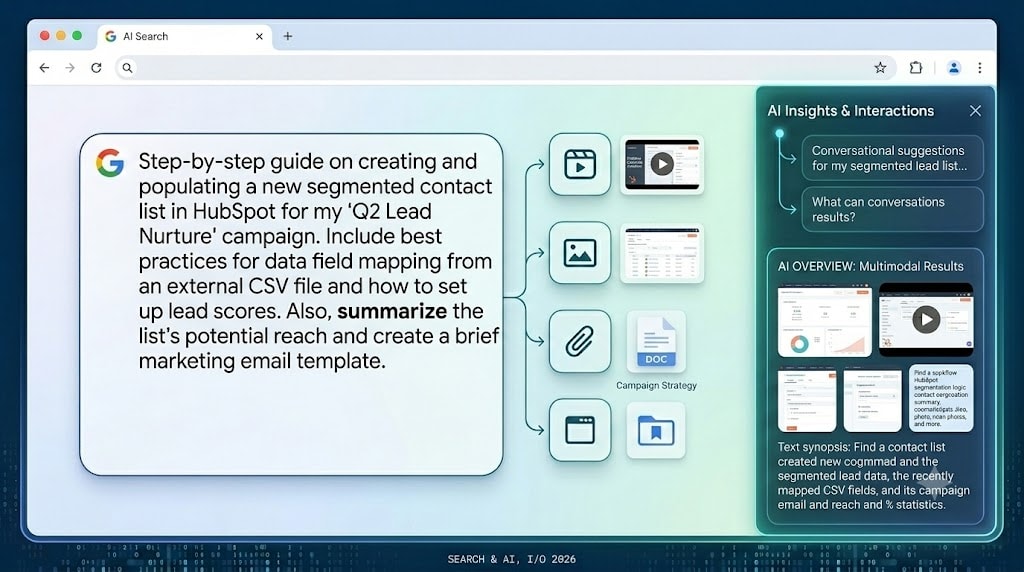The width and height of the screenshot is (1024, 572).
Task: Focus the empty address bar field
Action: 504,68
